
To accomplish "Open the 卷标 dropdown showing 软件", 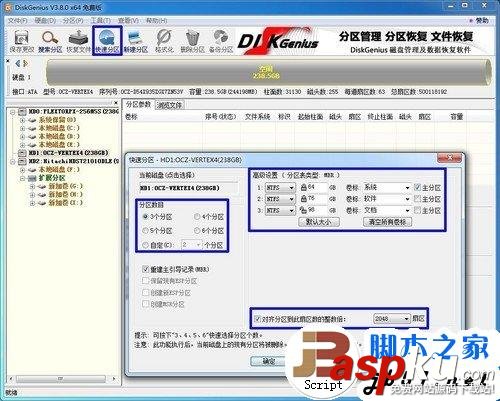I will 407,199.
